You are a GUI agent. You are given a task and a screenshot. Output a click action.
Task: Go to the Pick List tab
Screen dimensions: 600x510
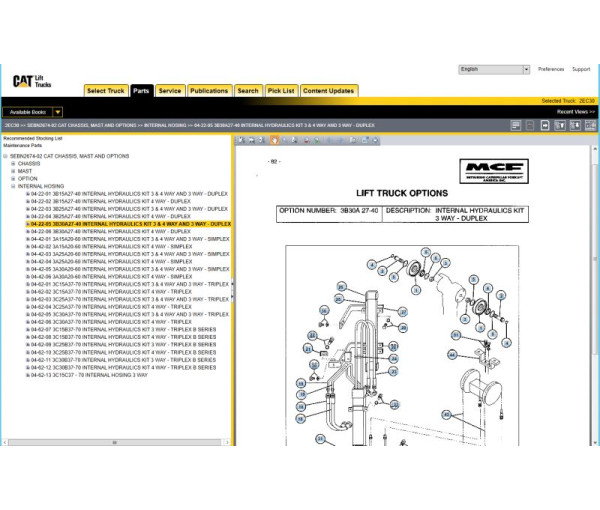(281, 90)
